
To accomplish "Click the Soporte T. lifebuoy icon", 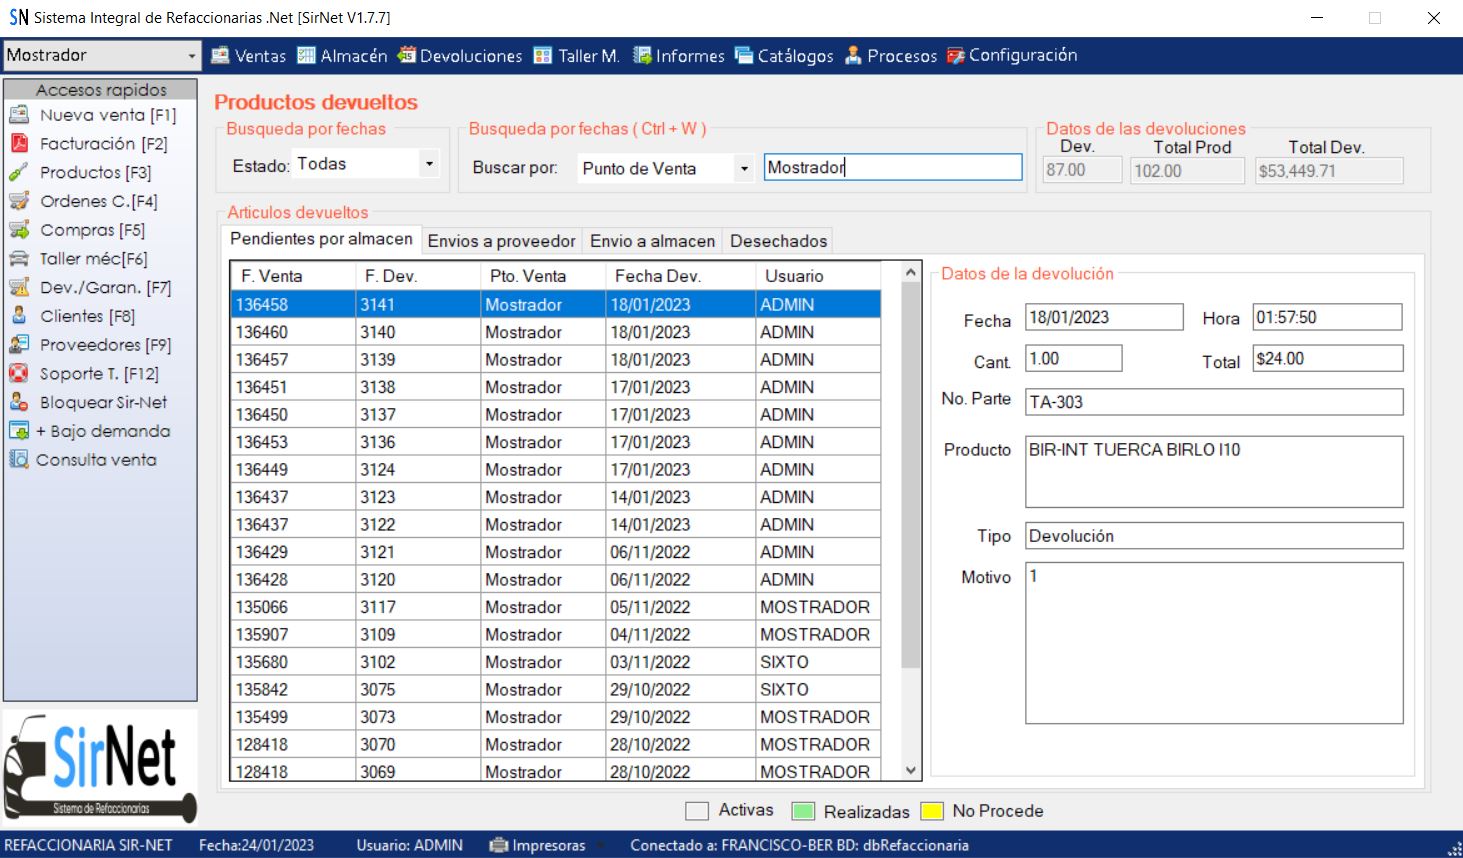I will pos(19,373).
